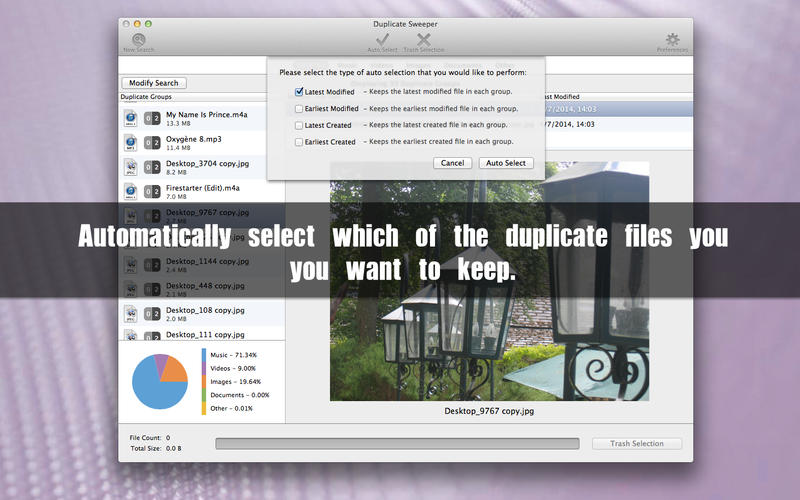
Task: Click the Trash Selection X toolbar icon
Action: pyautogui.click(x=424, y=40)
